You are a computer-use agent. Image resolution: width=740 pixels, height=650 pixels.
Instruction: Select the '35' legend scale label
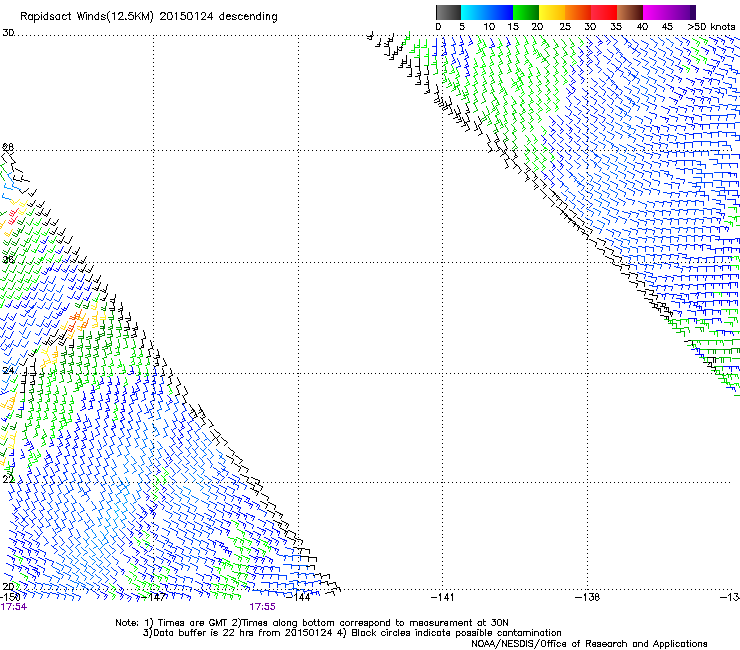pos(616,27)
